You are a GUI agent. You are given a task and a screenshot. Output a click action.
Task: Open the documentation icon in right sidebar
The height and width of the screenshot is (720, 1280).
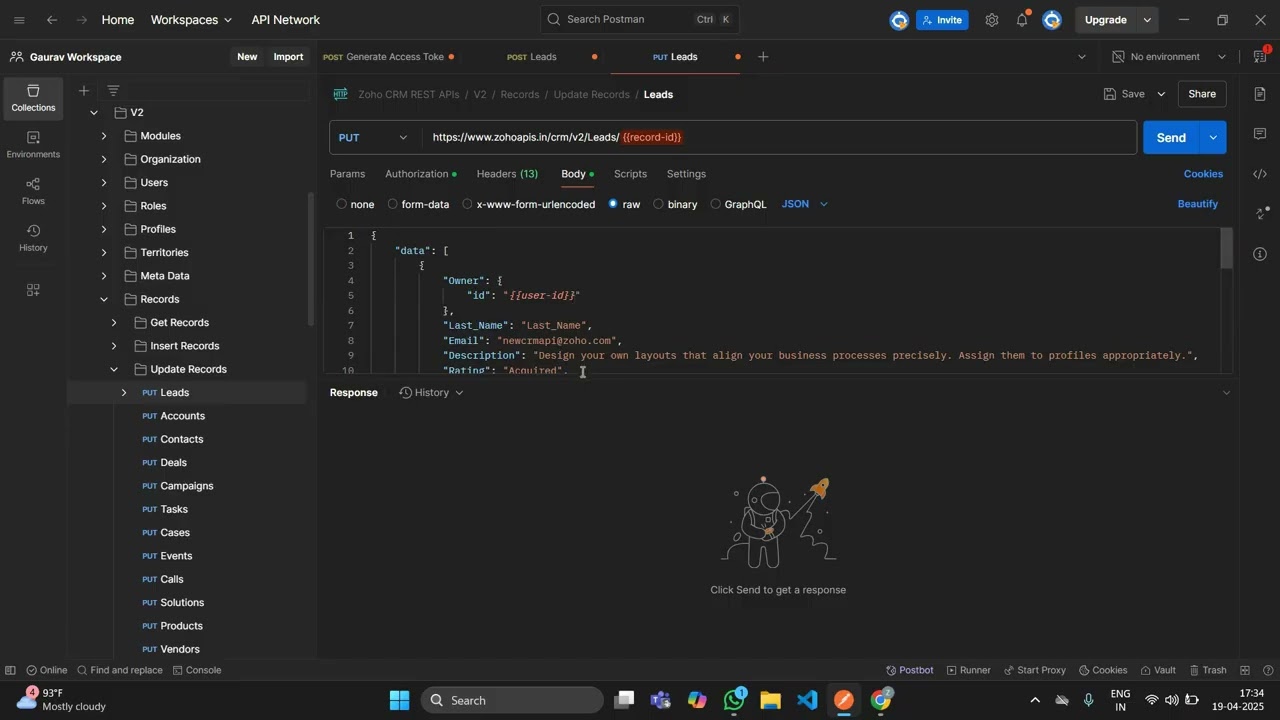[1260, 94]
